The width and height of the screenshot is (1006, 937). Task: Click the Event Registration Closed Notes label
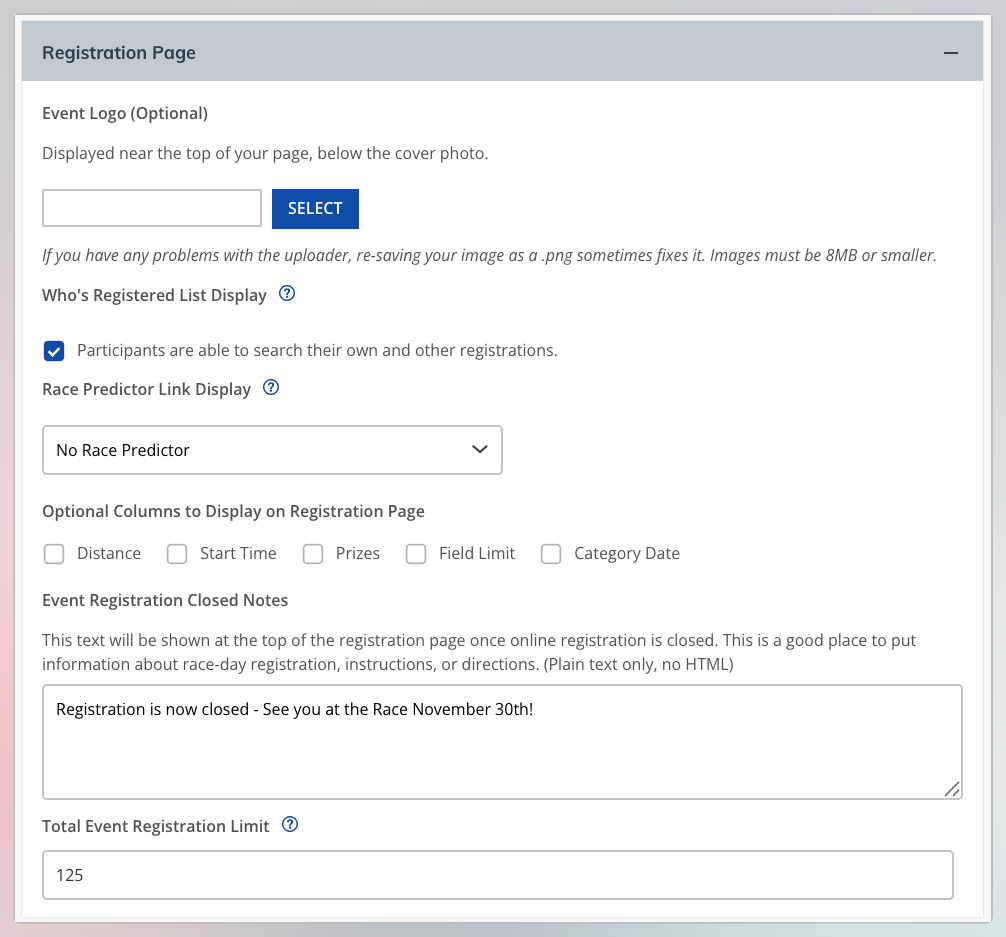[165, 601]
